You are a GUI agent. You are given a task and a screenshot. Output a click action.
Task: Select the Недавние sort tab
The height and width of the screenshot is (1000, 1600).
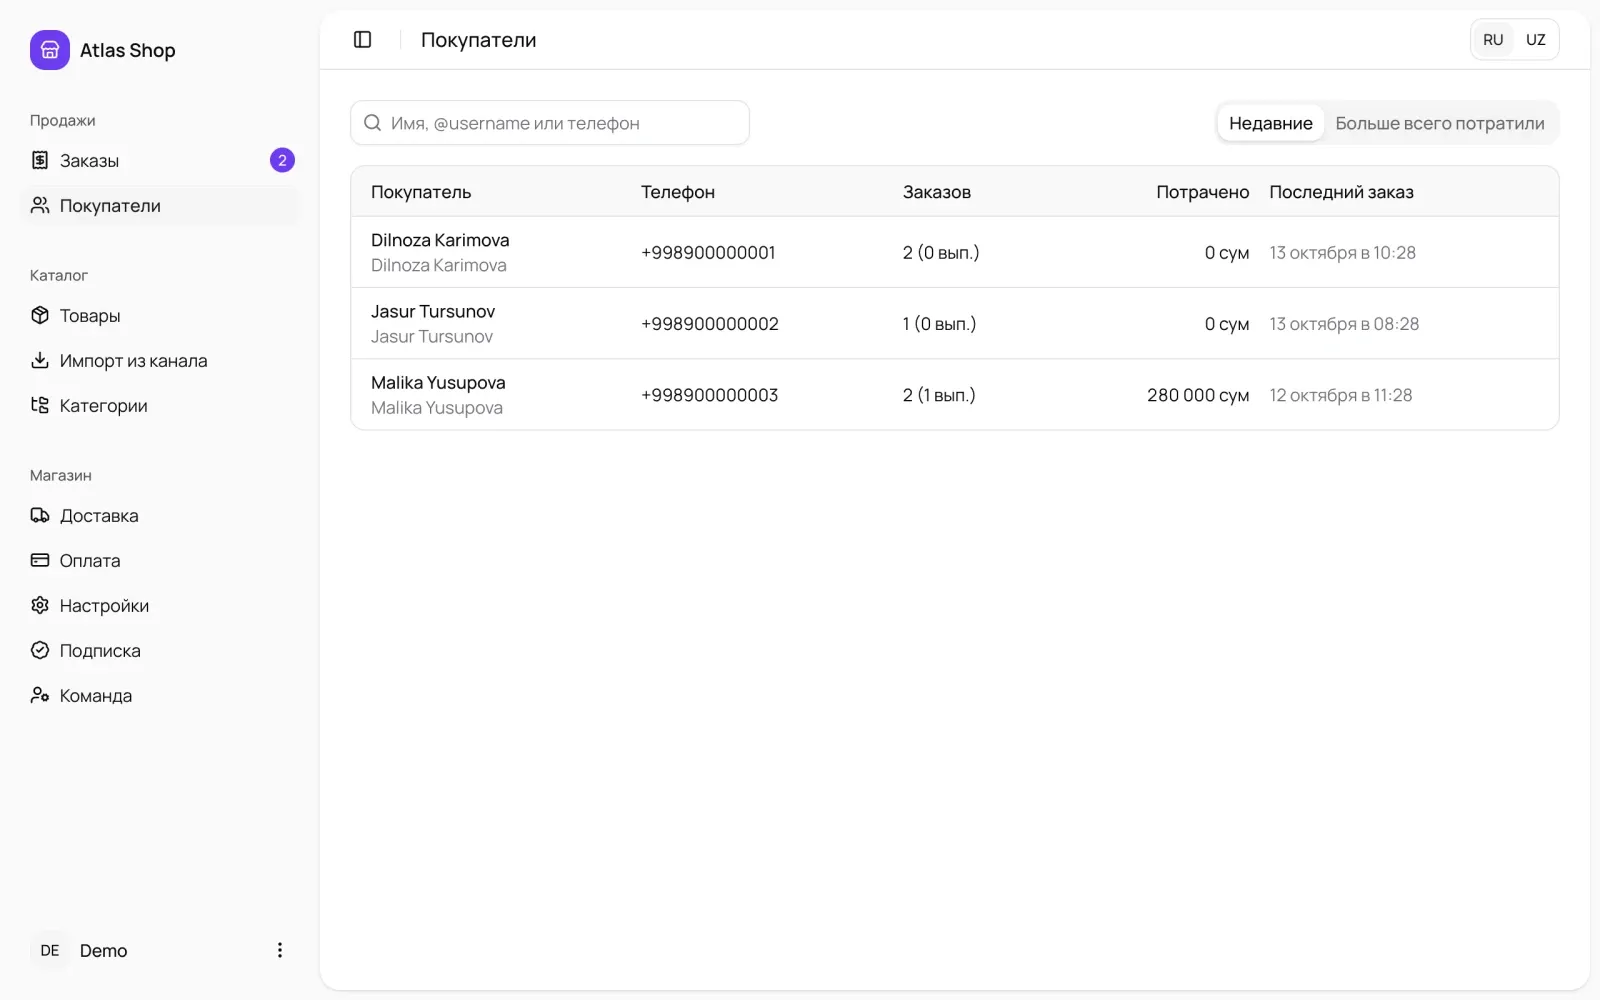tap(1271, 123)
